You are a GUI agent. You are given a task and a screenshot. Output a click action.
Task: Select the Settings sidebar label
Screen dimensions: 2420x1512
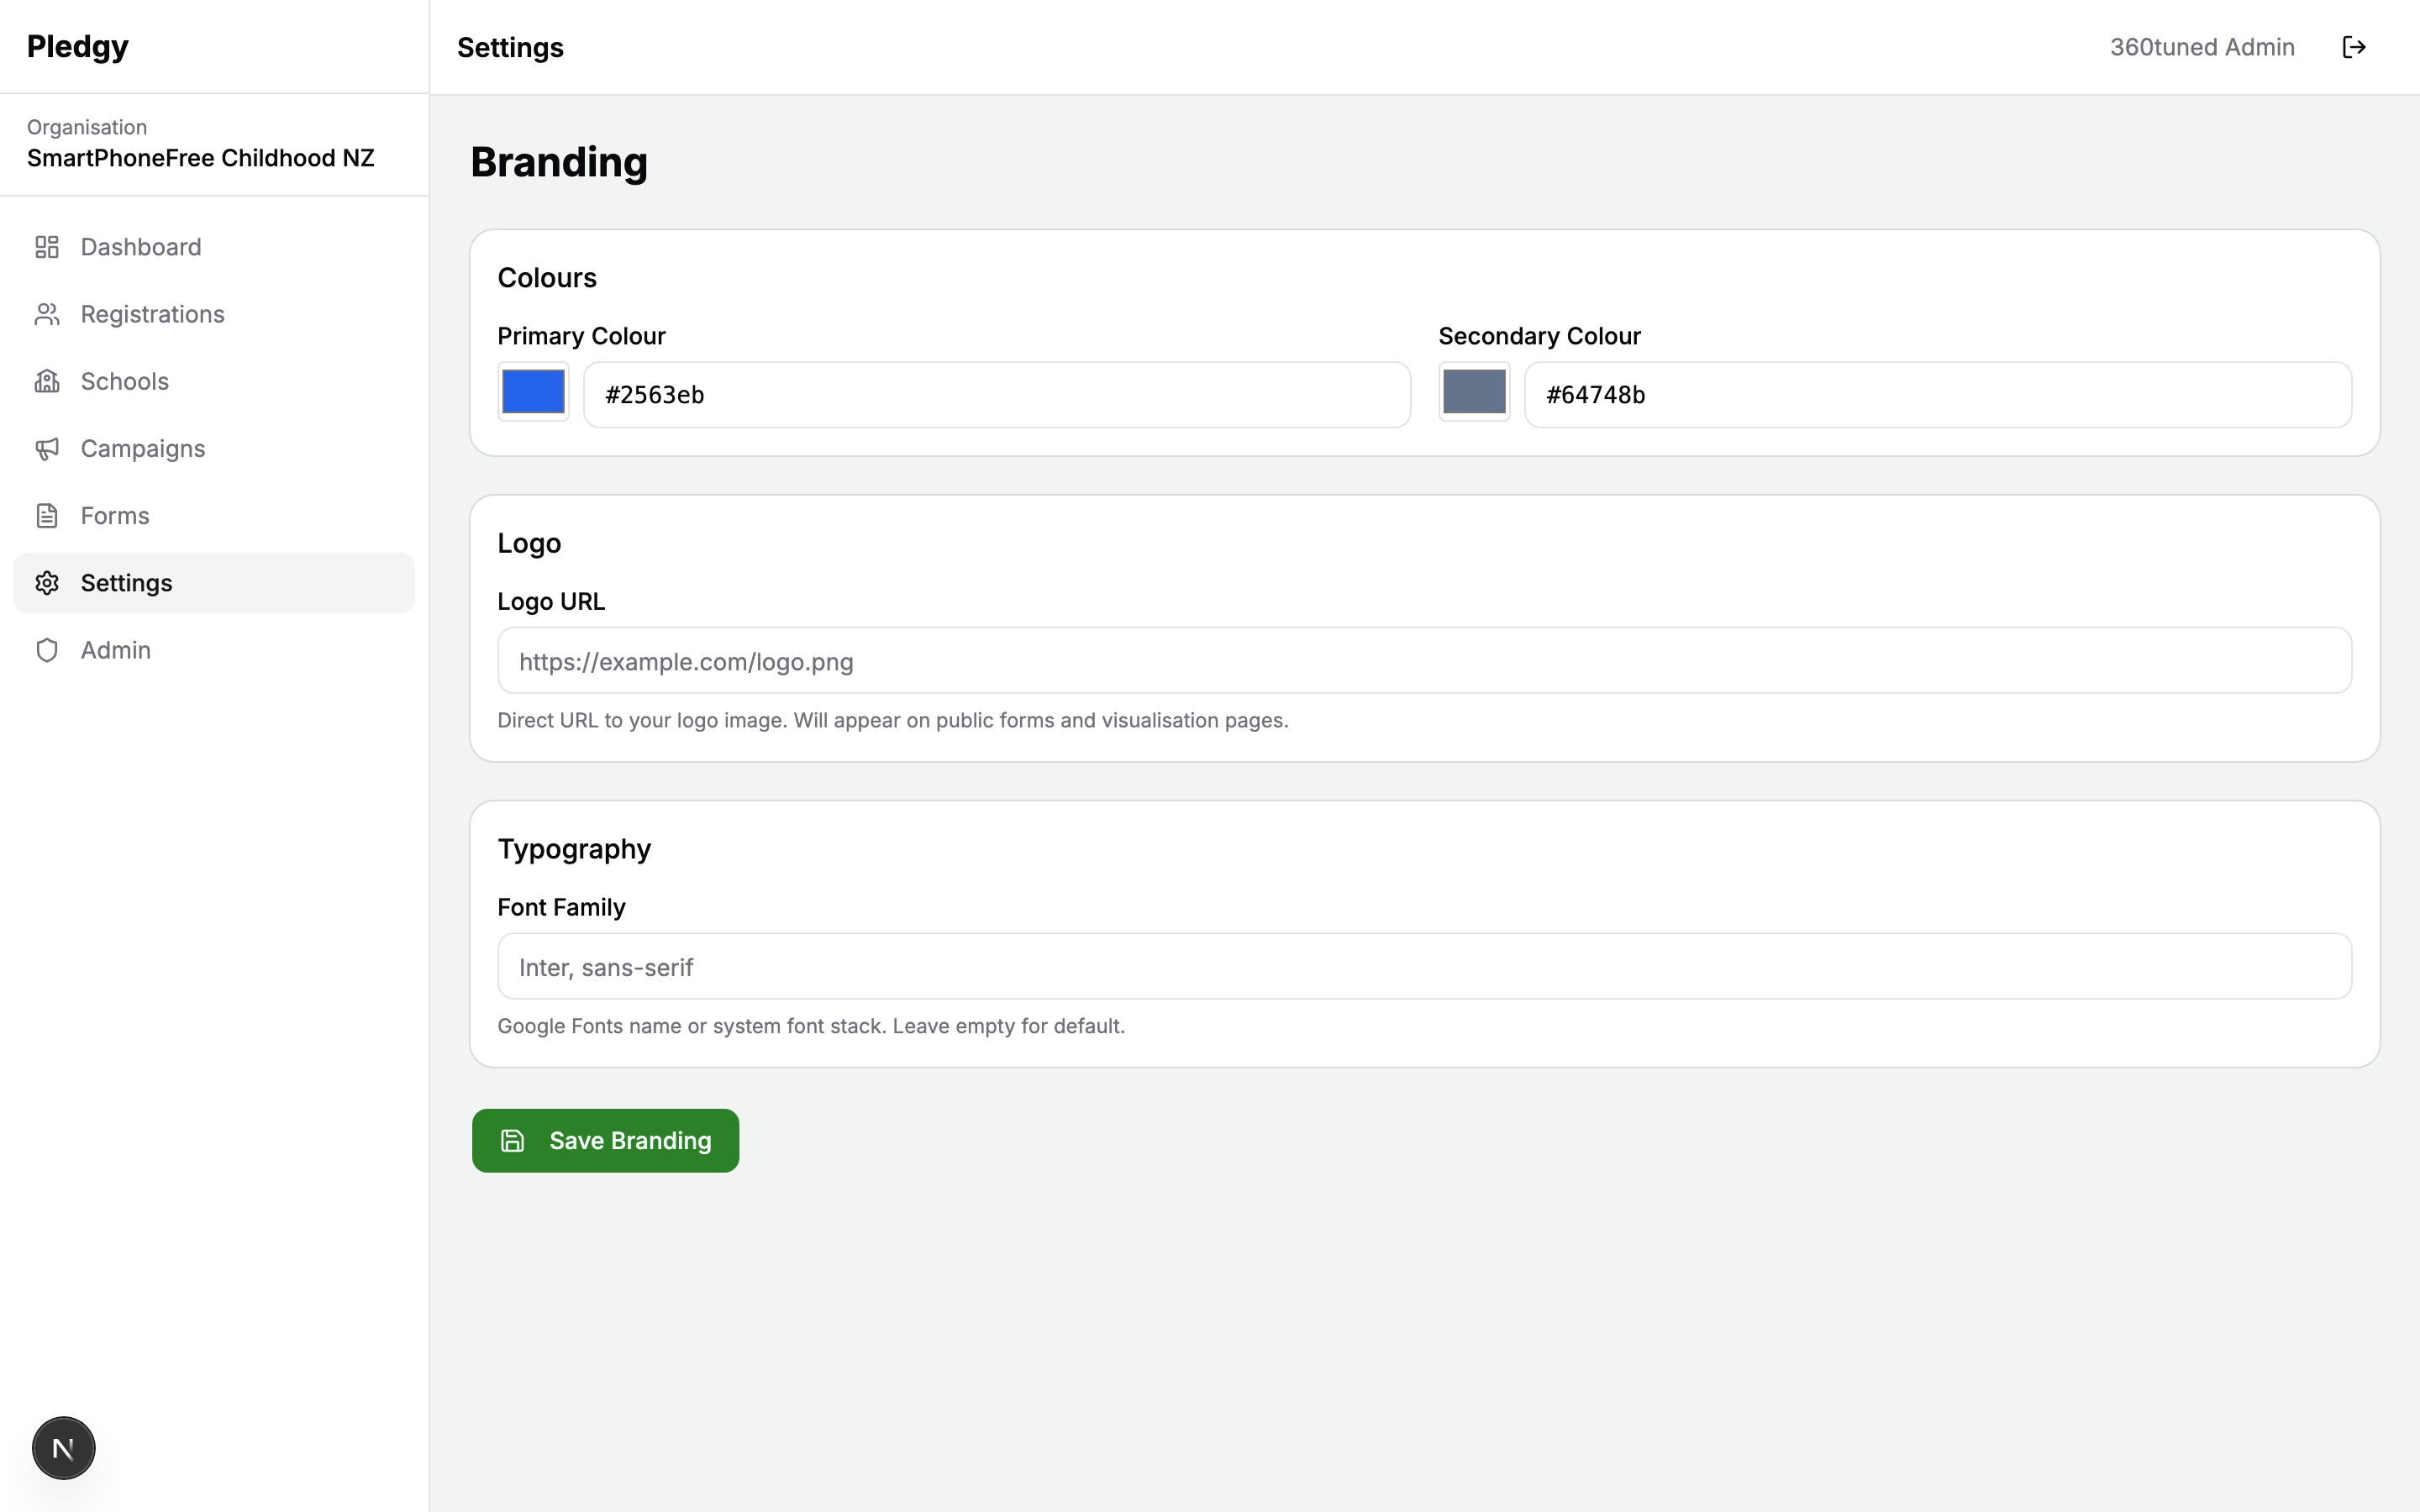point(126,582)
